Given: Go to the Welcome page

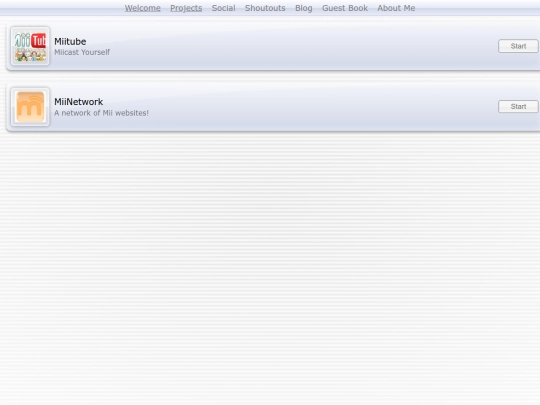Looking at the screenshot, I should pos(143,8).
